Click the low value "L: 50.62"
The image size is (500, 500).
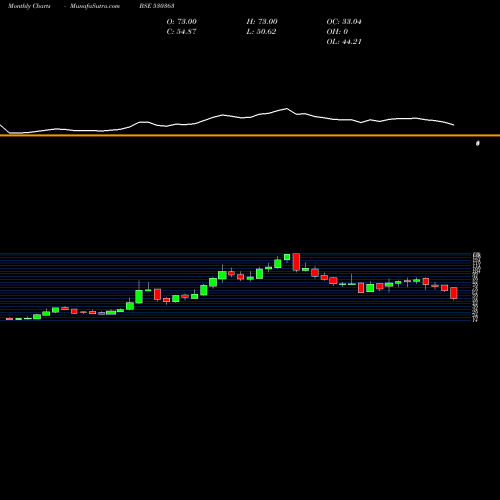point(261,32)
